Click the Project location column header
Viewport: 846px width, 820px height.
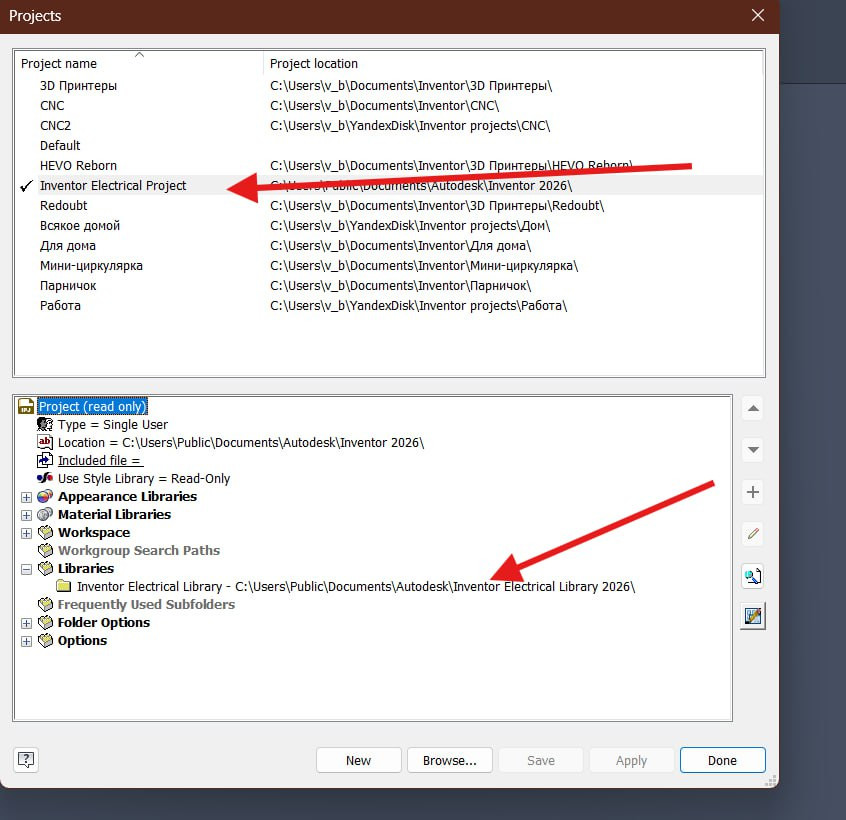point(513,63)
